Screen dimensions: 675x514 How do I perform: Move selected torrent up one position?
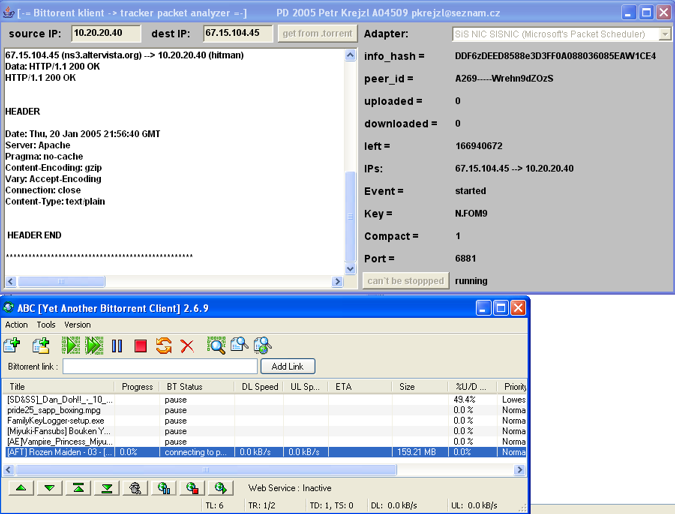[21, 488]
